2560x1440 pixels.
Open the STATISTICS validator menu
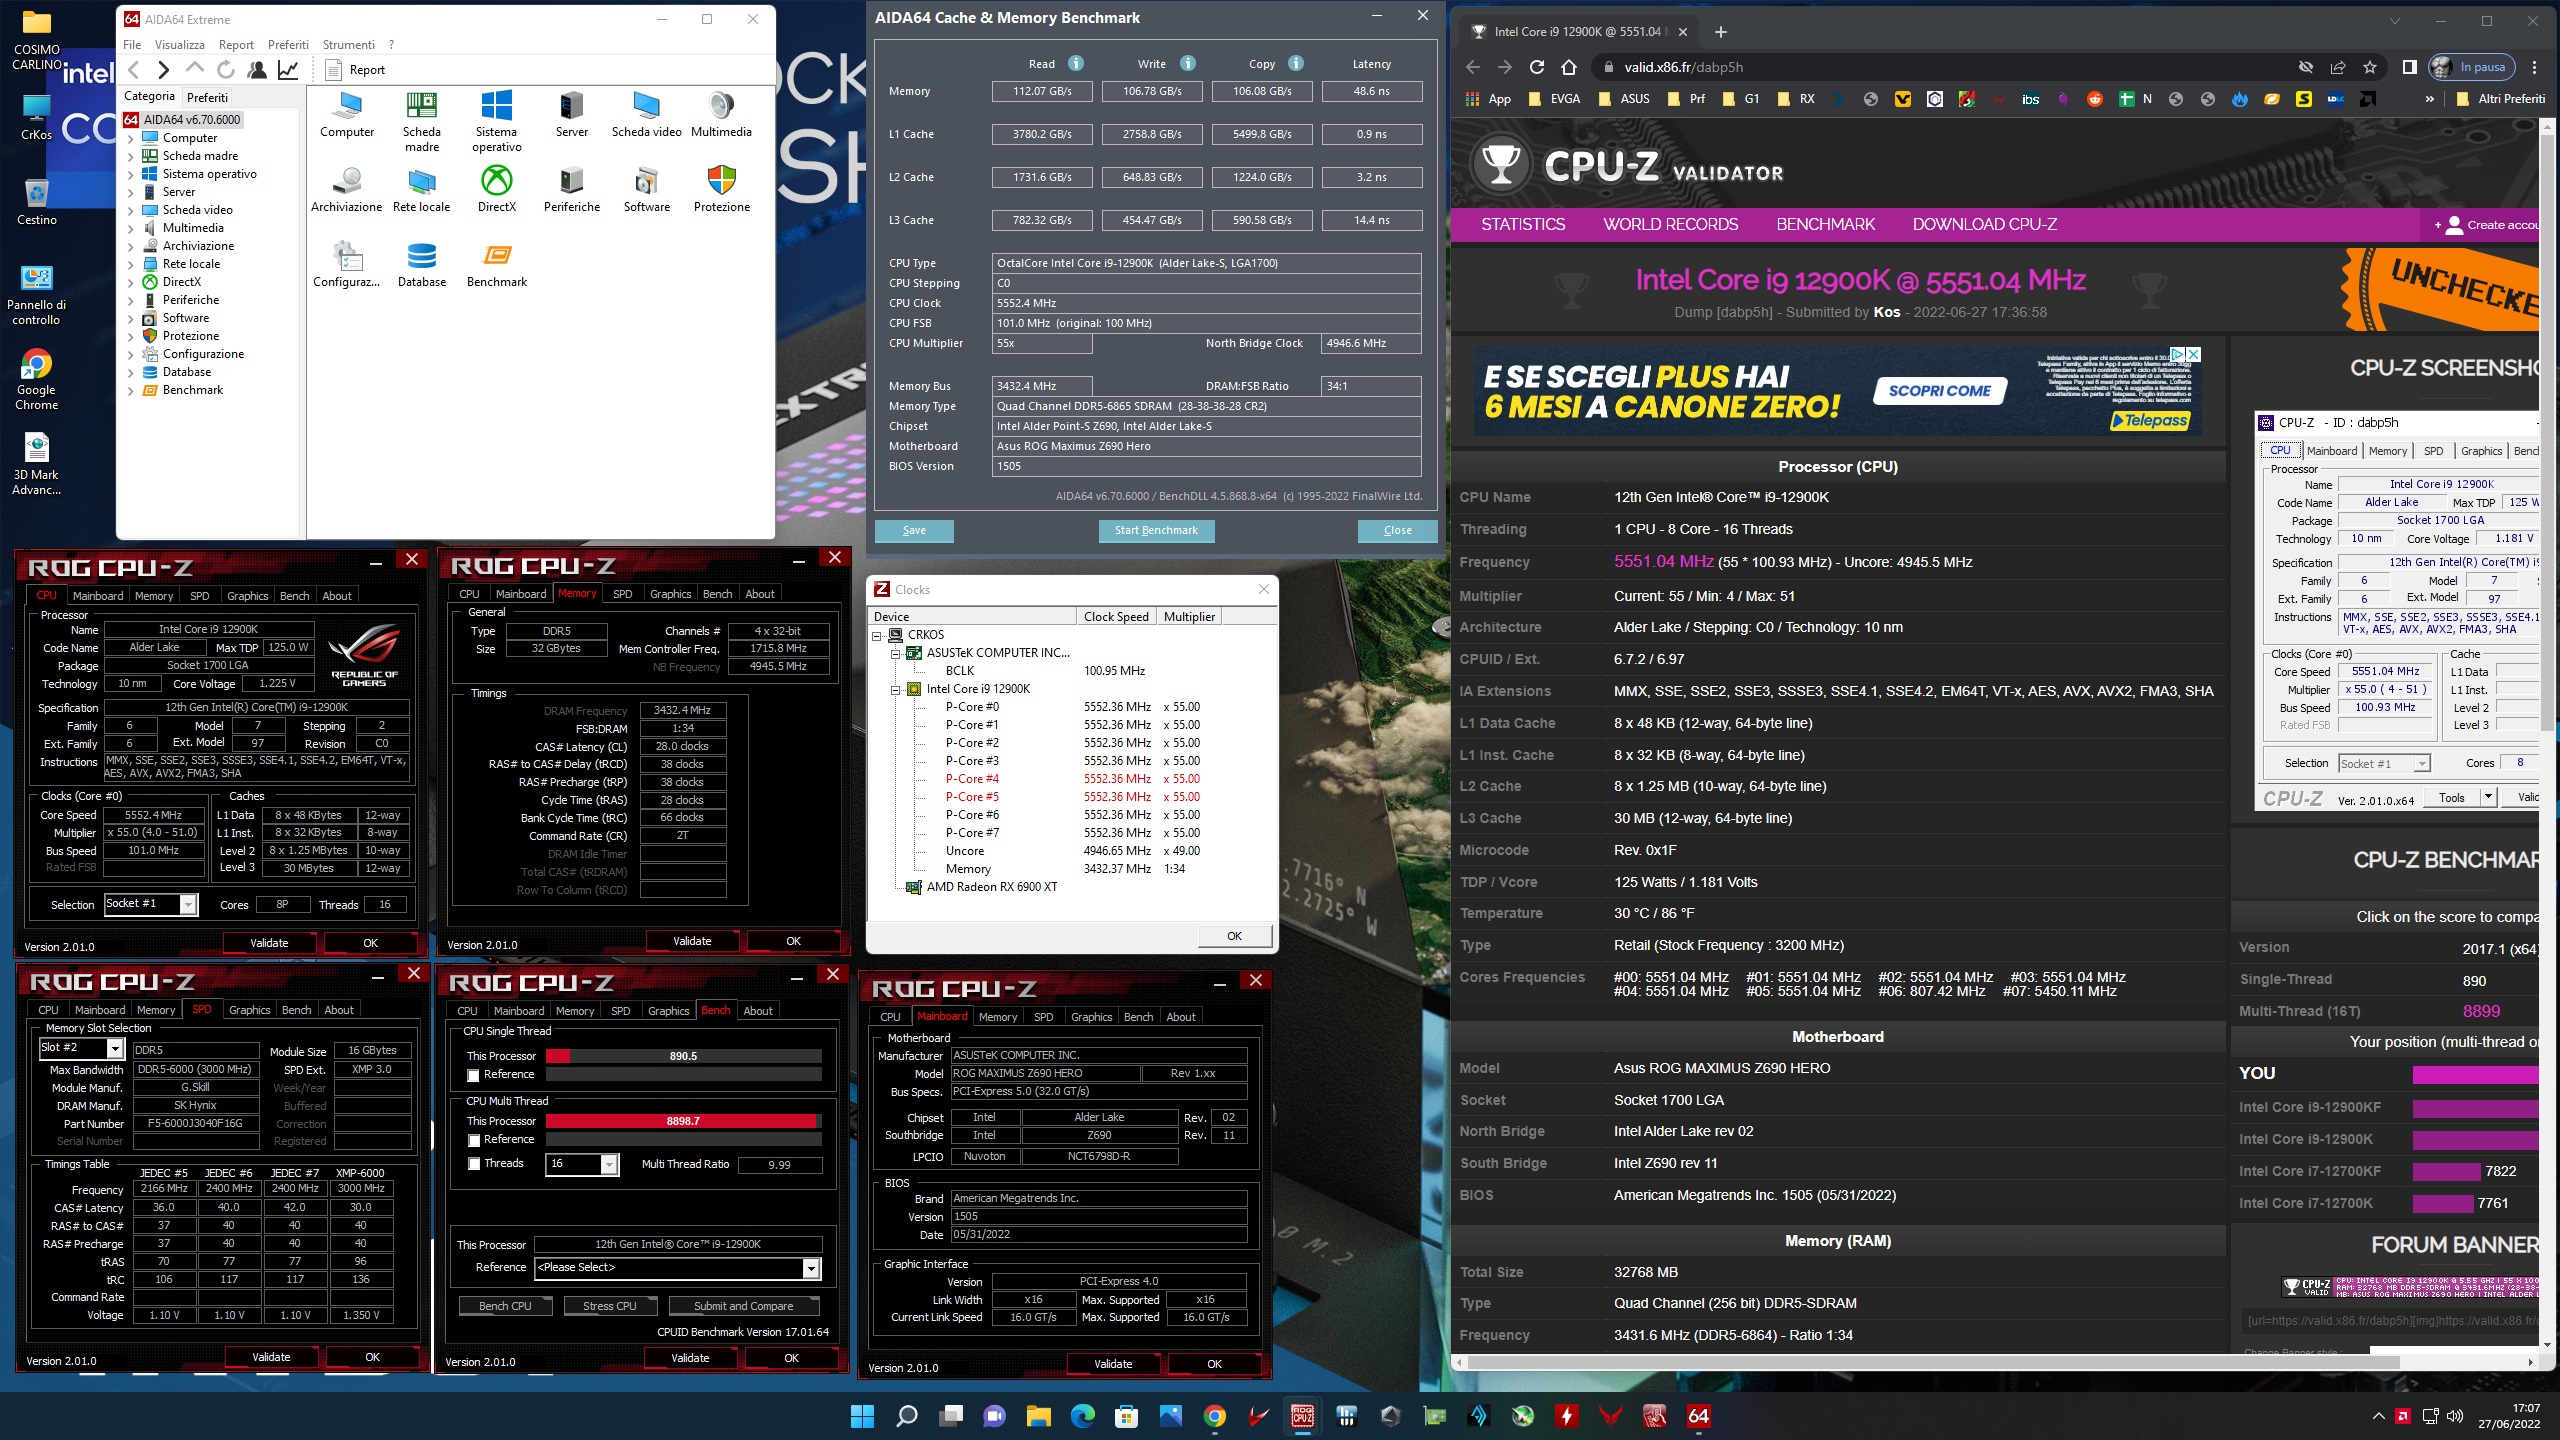(1523, 224)
